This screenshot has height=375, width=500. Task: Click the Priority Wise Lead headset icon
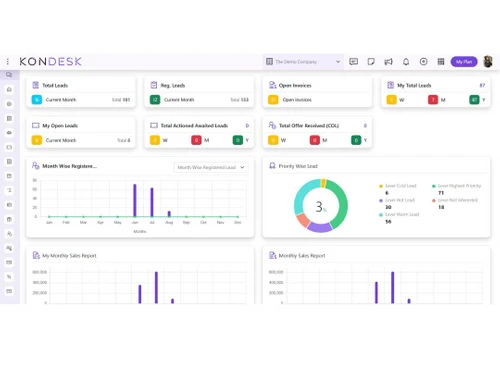point(272,166)
